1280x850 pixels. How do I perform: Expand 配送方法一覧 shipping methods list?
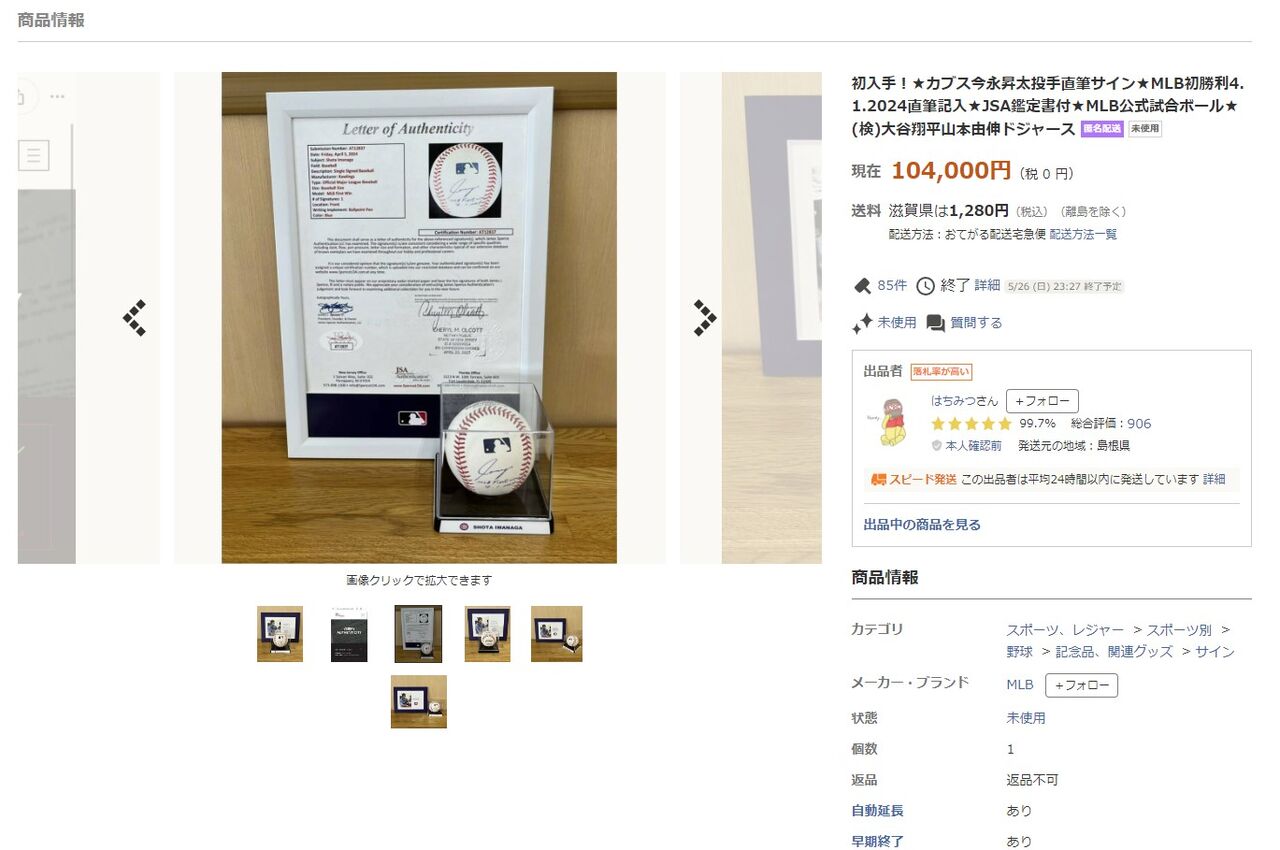[1084, 234]
